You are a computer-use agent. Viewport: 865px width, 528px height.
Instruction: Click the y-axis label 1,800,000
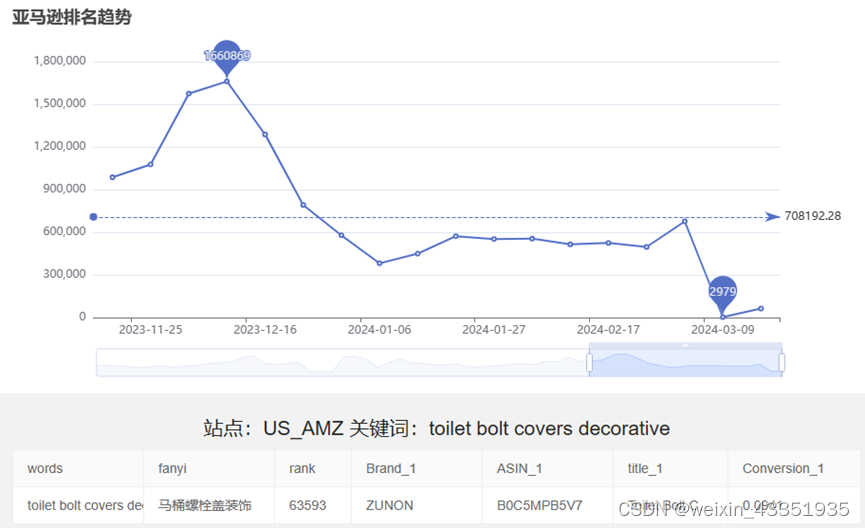[x=60, y=61]
